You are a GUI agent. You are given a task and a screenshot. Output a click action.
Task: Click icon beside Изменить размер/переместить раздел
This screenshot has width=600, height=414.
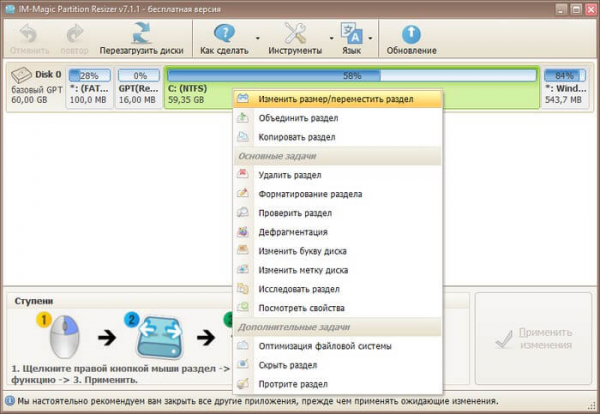click(x=243, y=99)
